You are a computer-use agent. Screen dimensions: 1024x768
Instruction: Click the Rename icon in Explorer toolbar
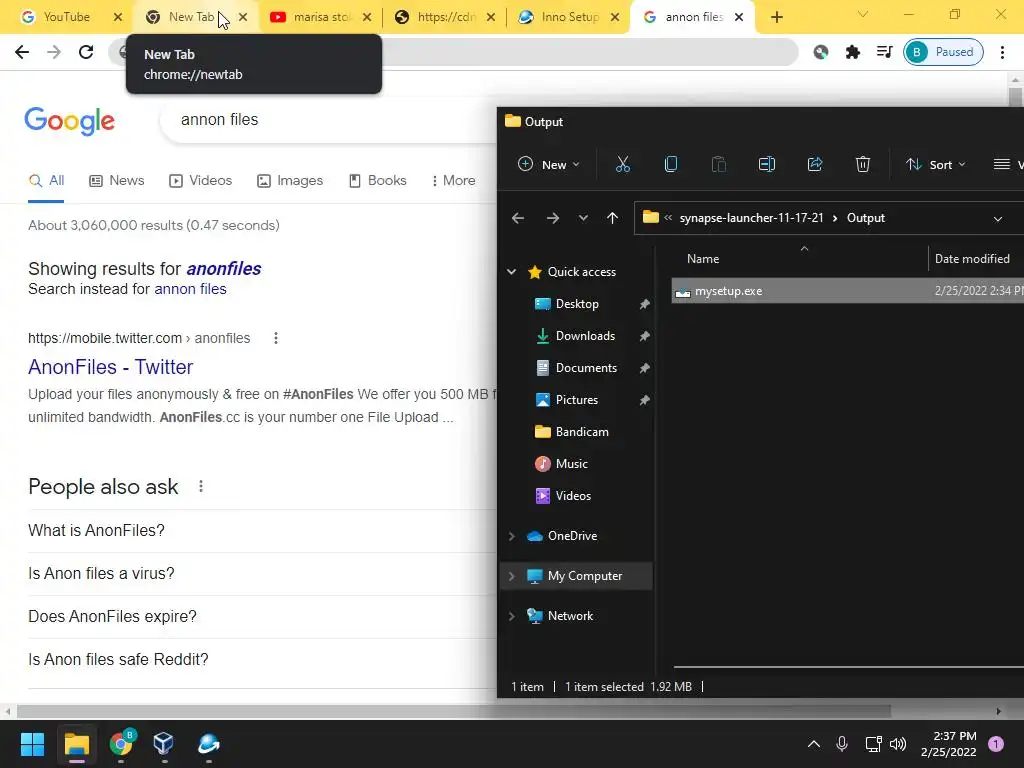[767, 165]
